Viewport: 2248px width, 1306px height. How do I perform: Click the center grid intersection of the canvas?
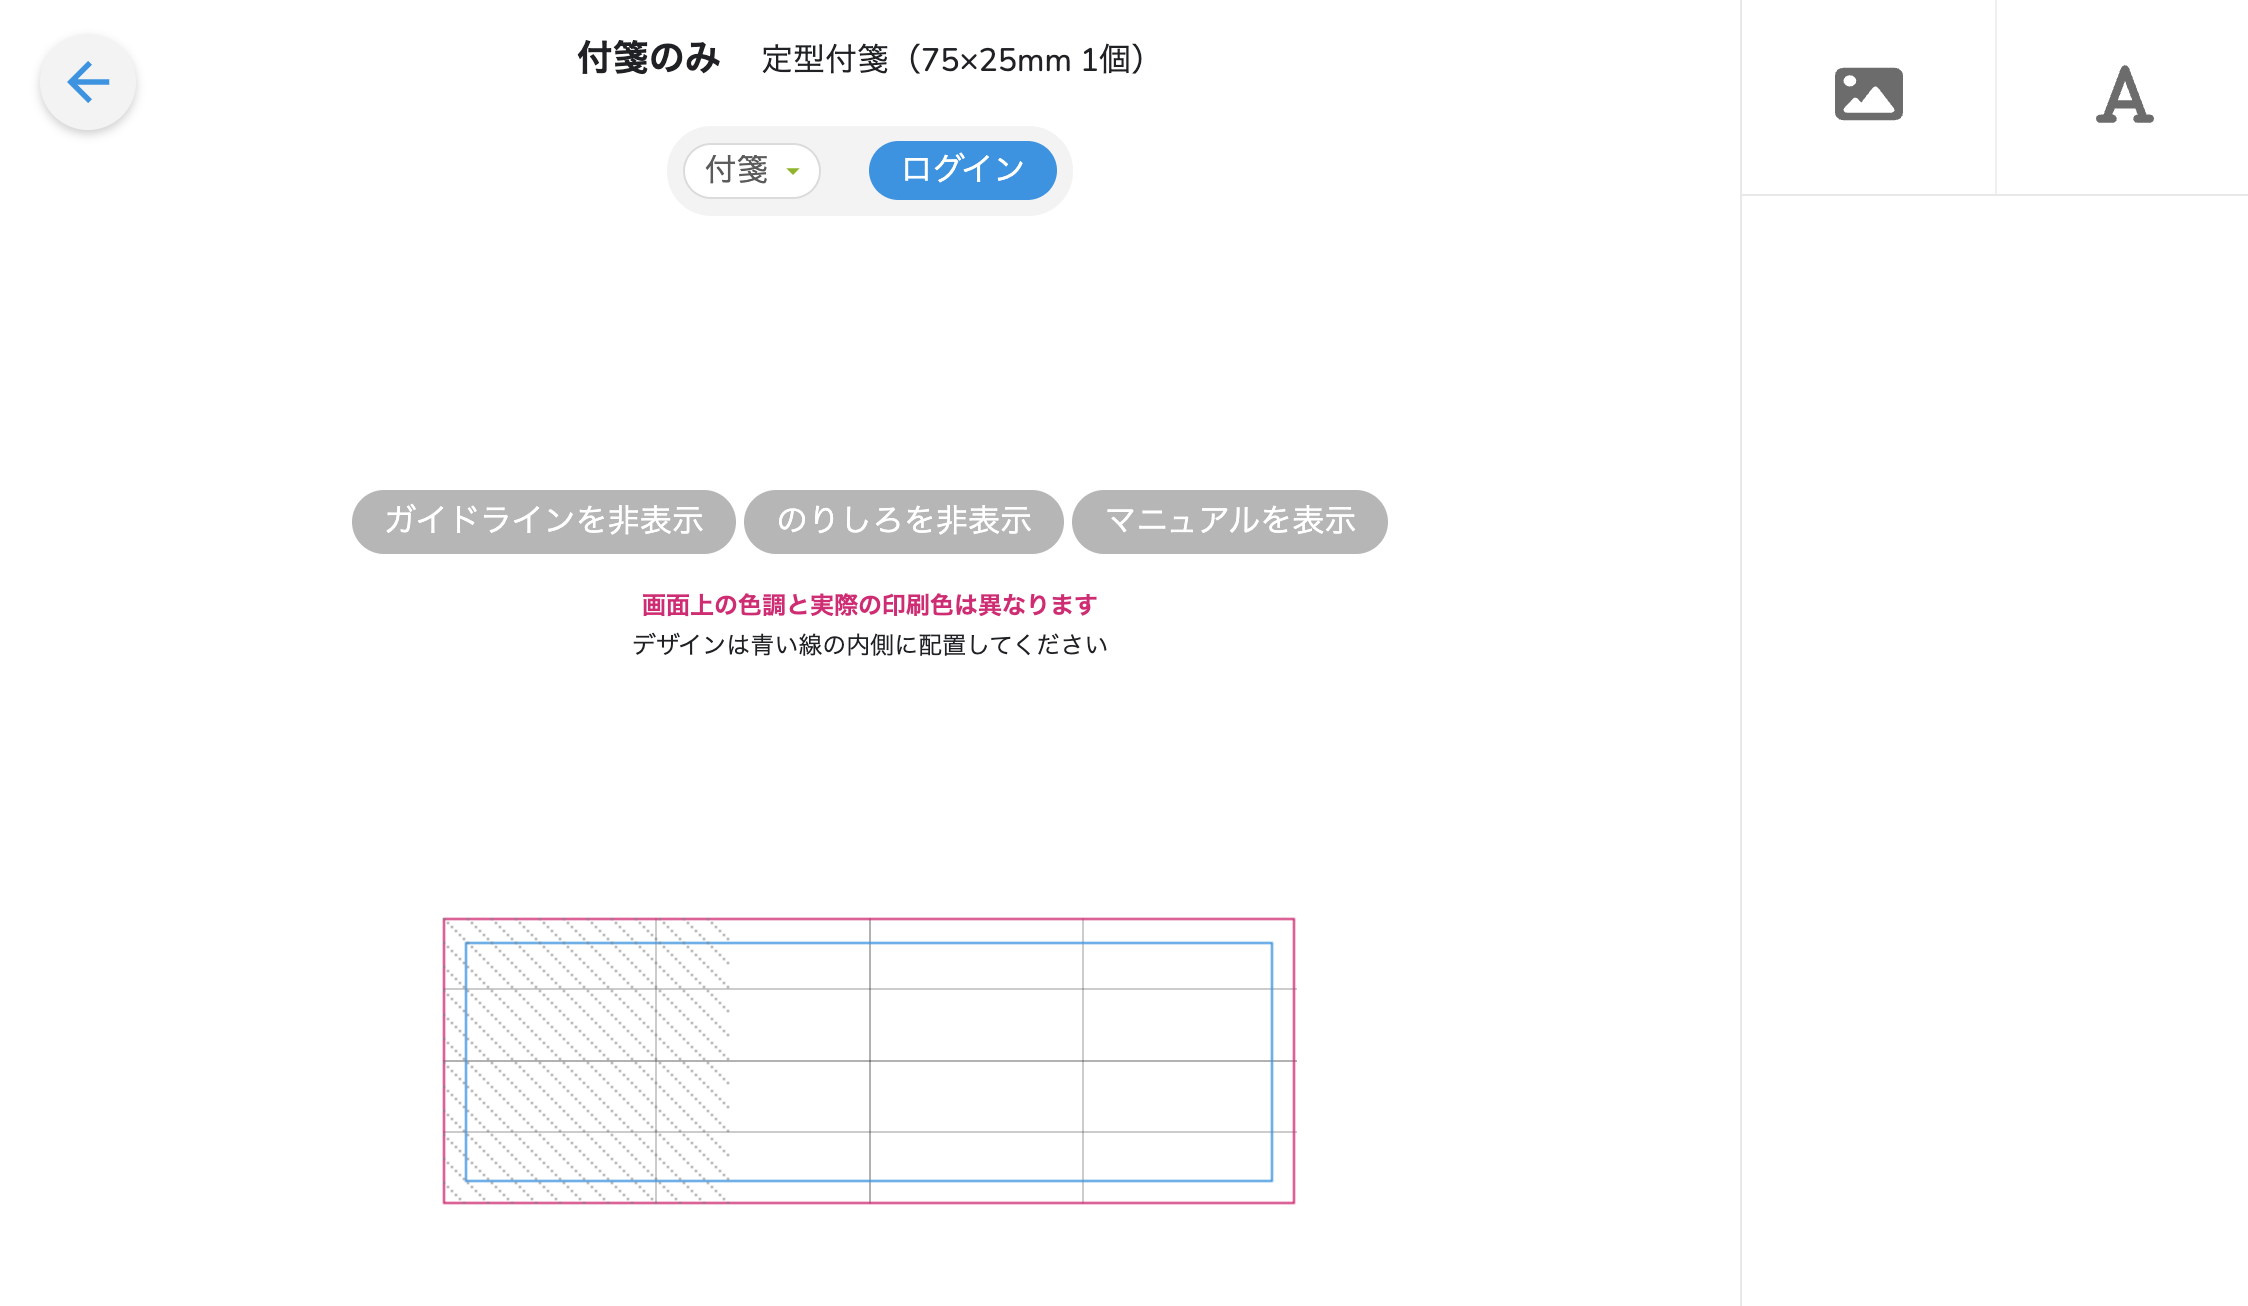(x=870, y=1061)
